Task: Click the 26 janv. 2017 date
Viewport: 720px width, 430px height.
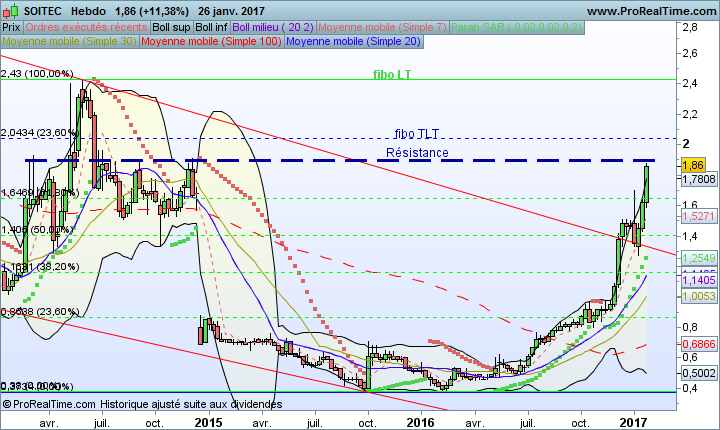Action: coord(231,11)
